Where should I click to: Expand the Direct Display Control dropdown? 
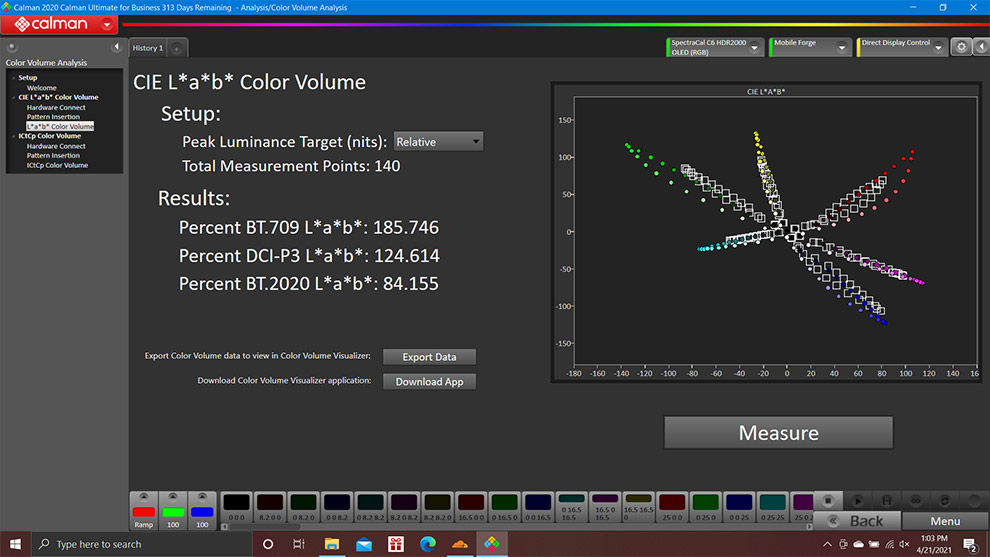939,47
